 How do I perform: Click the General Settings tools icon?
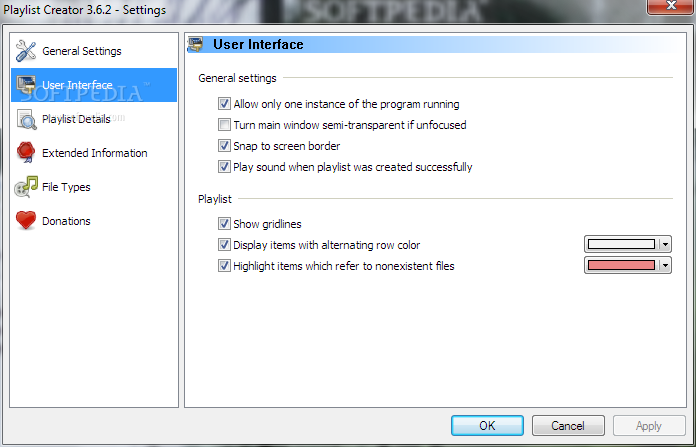(26, 51)
